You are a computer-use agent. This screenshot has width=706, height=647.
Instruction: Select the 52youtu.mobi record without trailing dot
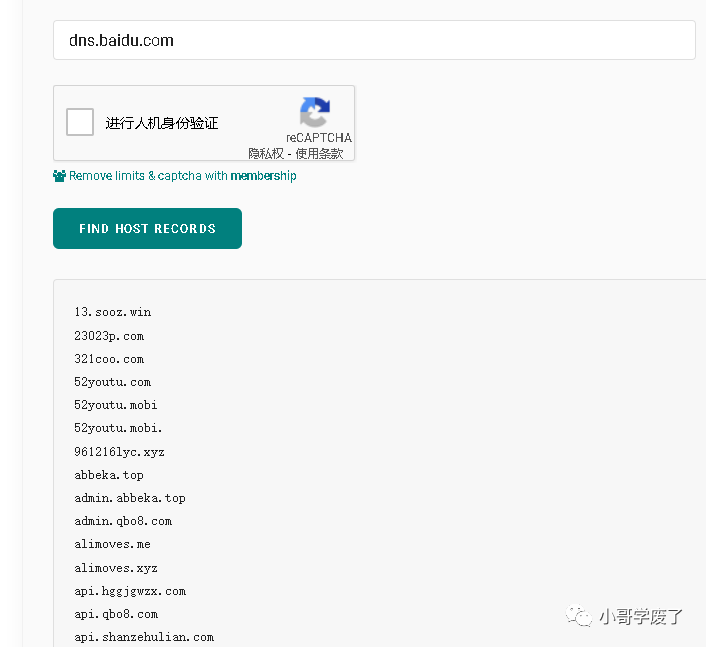pyautogui.click(x=116, y=405)
